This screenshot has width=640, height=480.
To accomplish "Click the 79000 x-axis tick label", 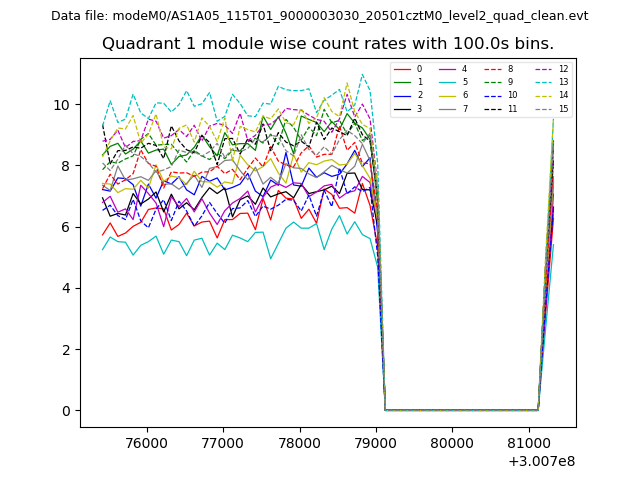I will tap(375, 442).
